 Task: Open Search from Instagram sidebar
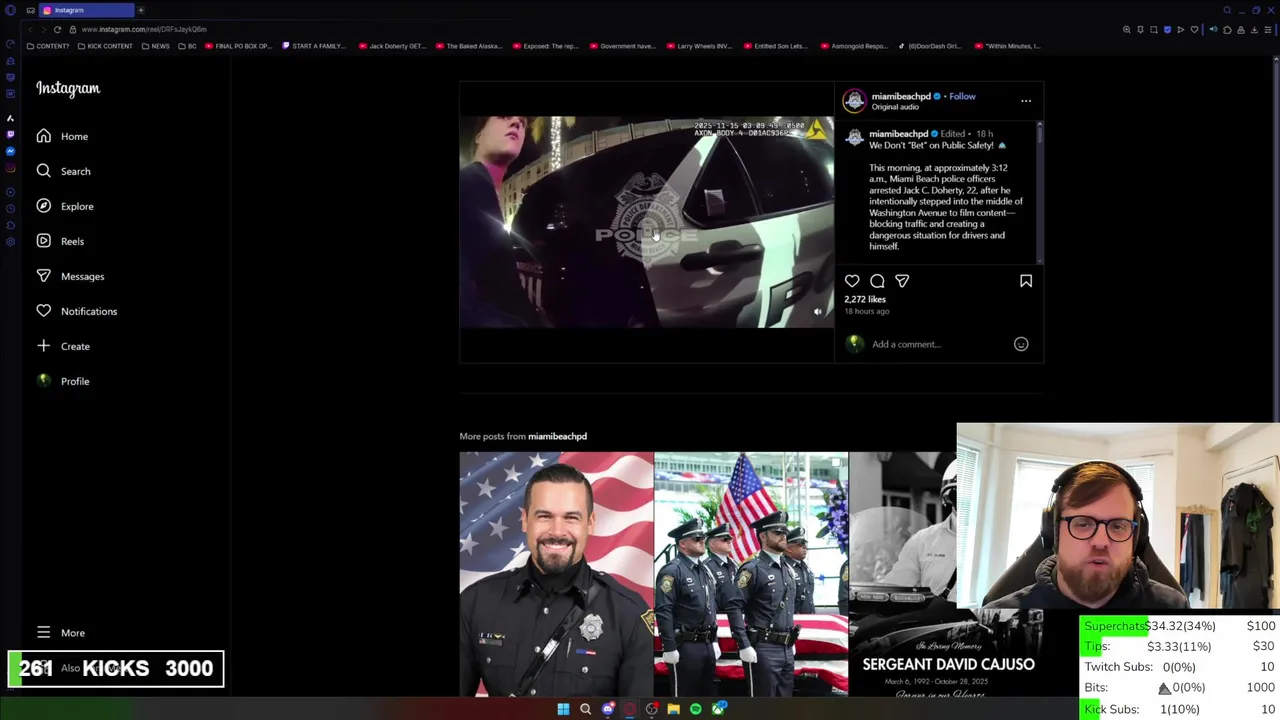click(63, 171)
